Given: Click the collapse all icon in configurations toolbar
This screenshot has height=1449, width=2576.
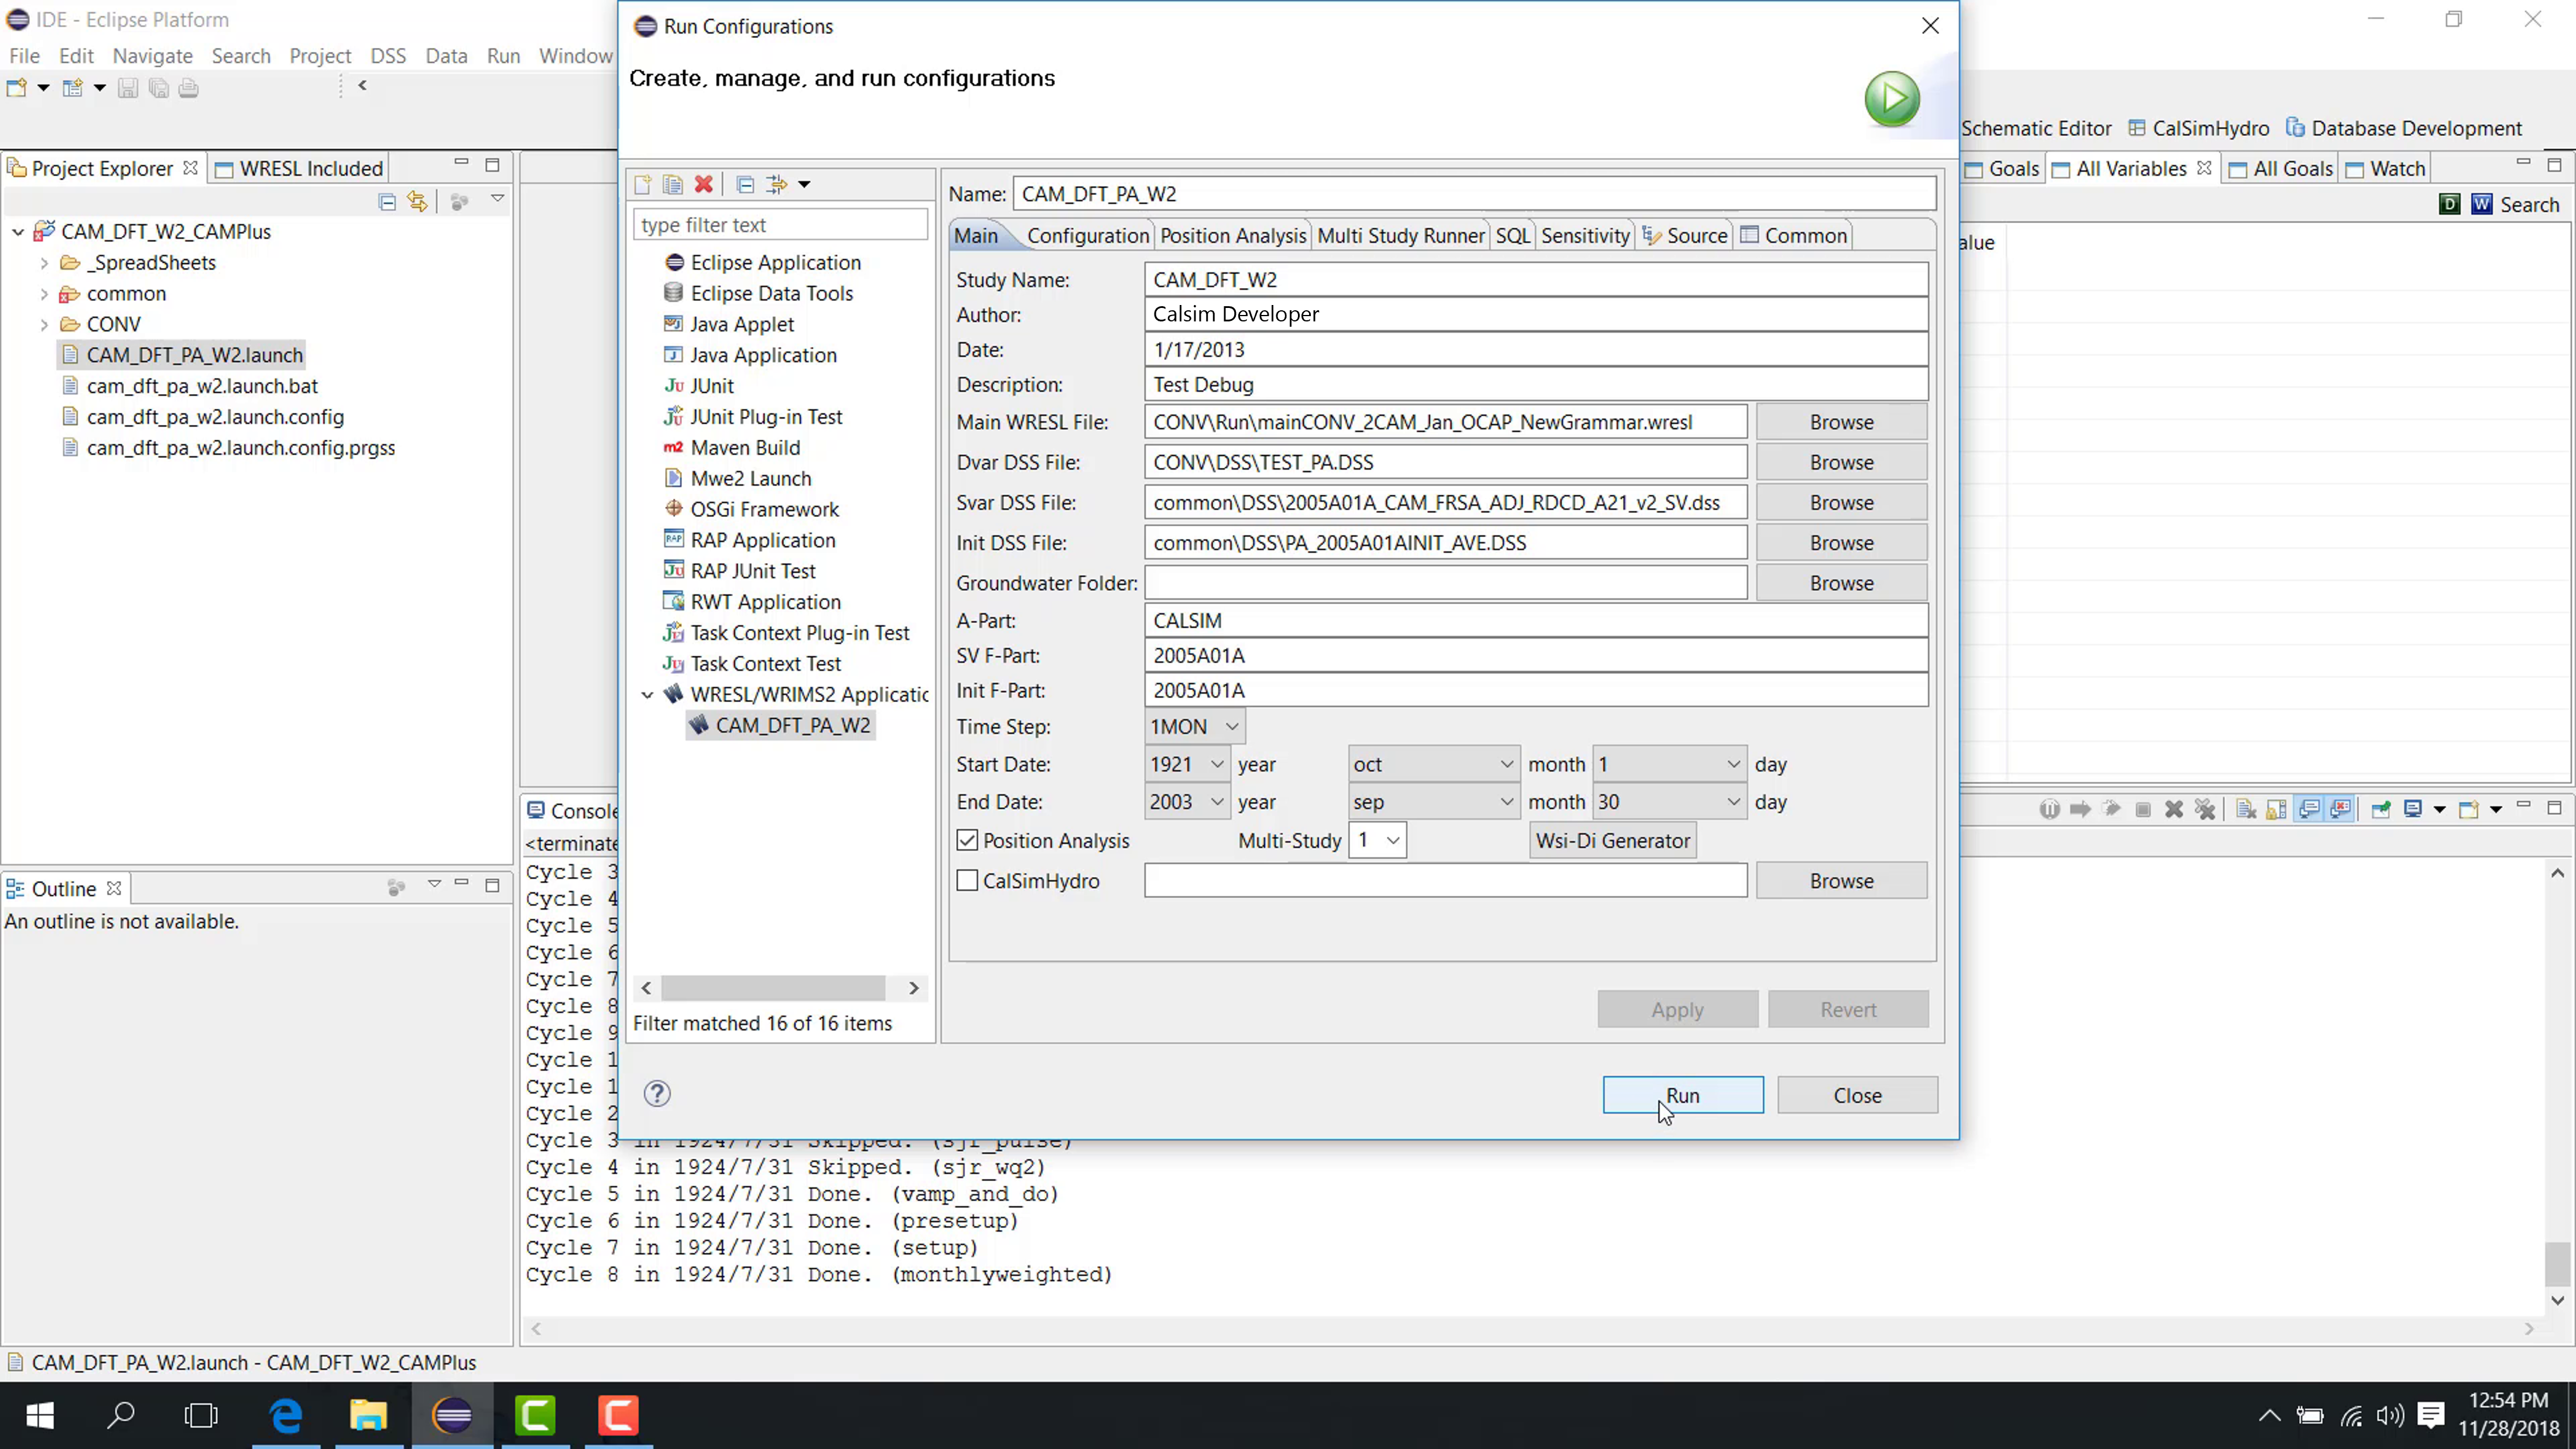Looking at the screenshot, I should pyautogui.click(x=745, y=184).
